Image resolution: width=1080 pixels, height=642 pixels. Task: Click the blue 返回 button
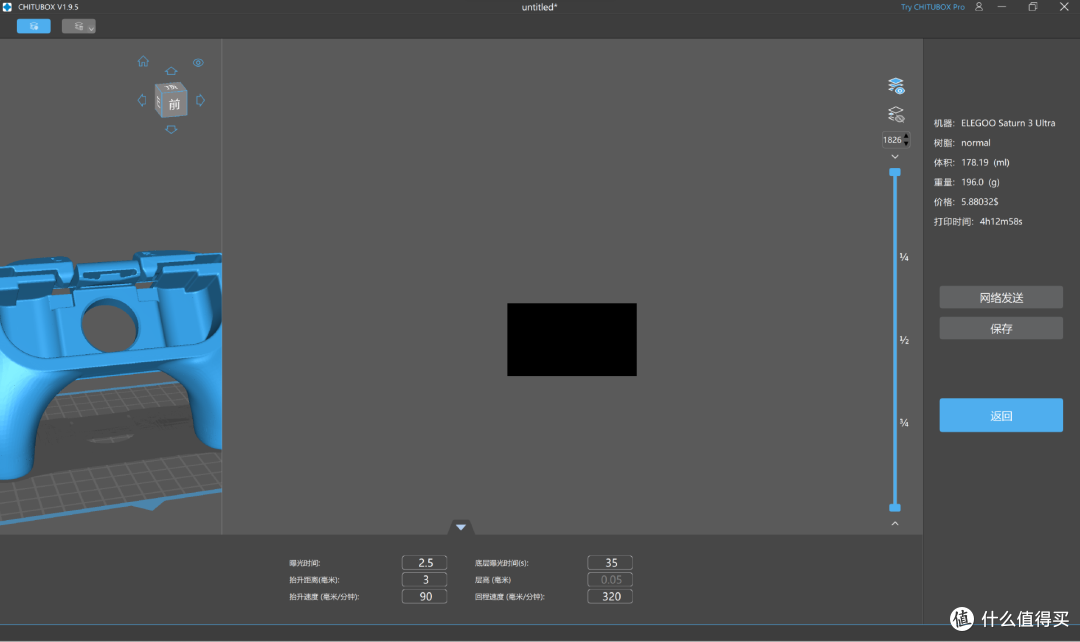(1001, 415)
